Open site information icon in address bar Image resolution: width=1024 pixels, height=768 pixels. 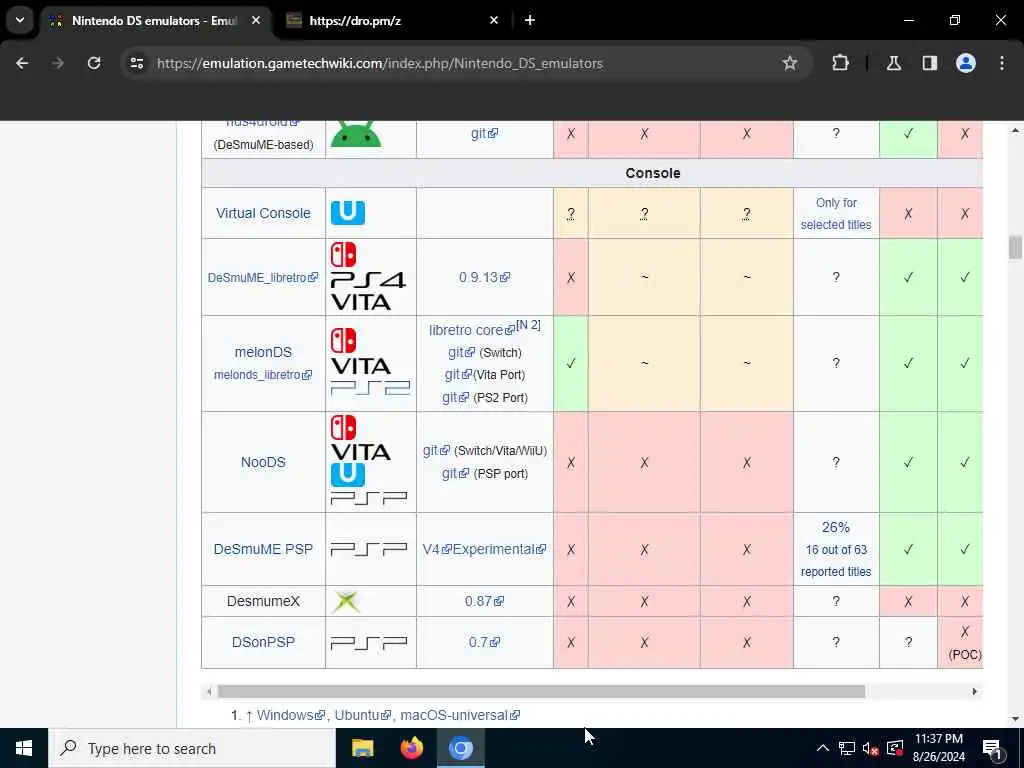click(x=136, y=63)
